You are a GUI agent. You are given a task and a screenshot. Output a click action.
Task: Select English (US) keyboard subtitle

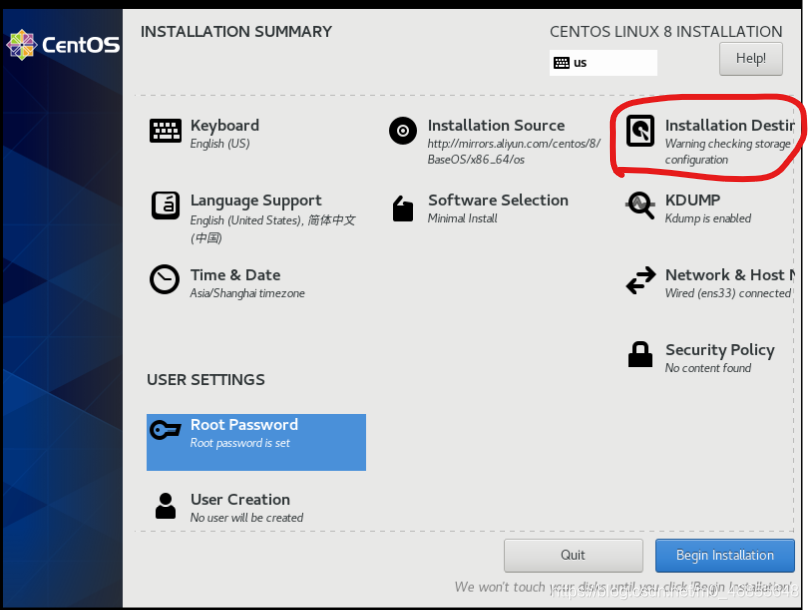(220, 143)
